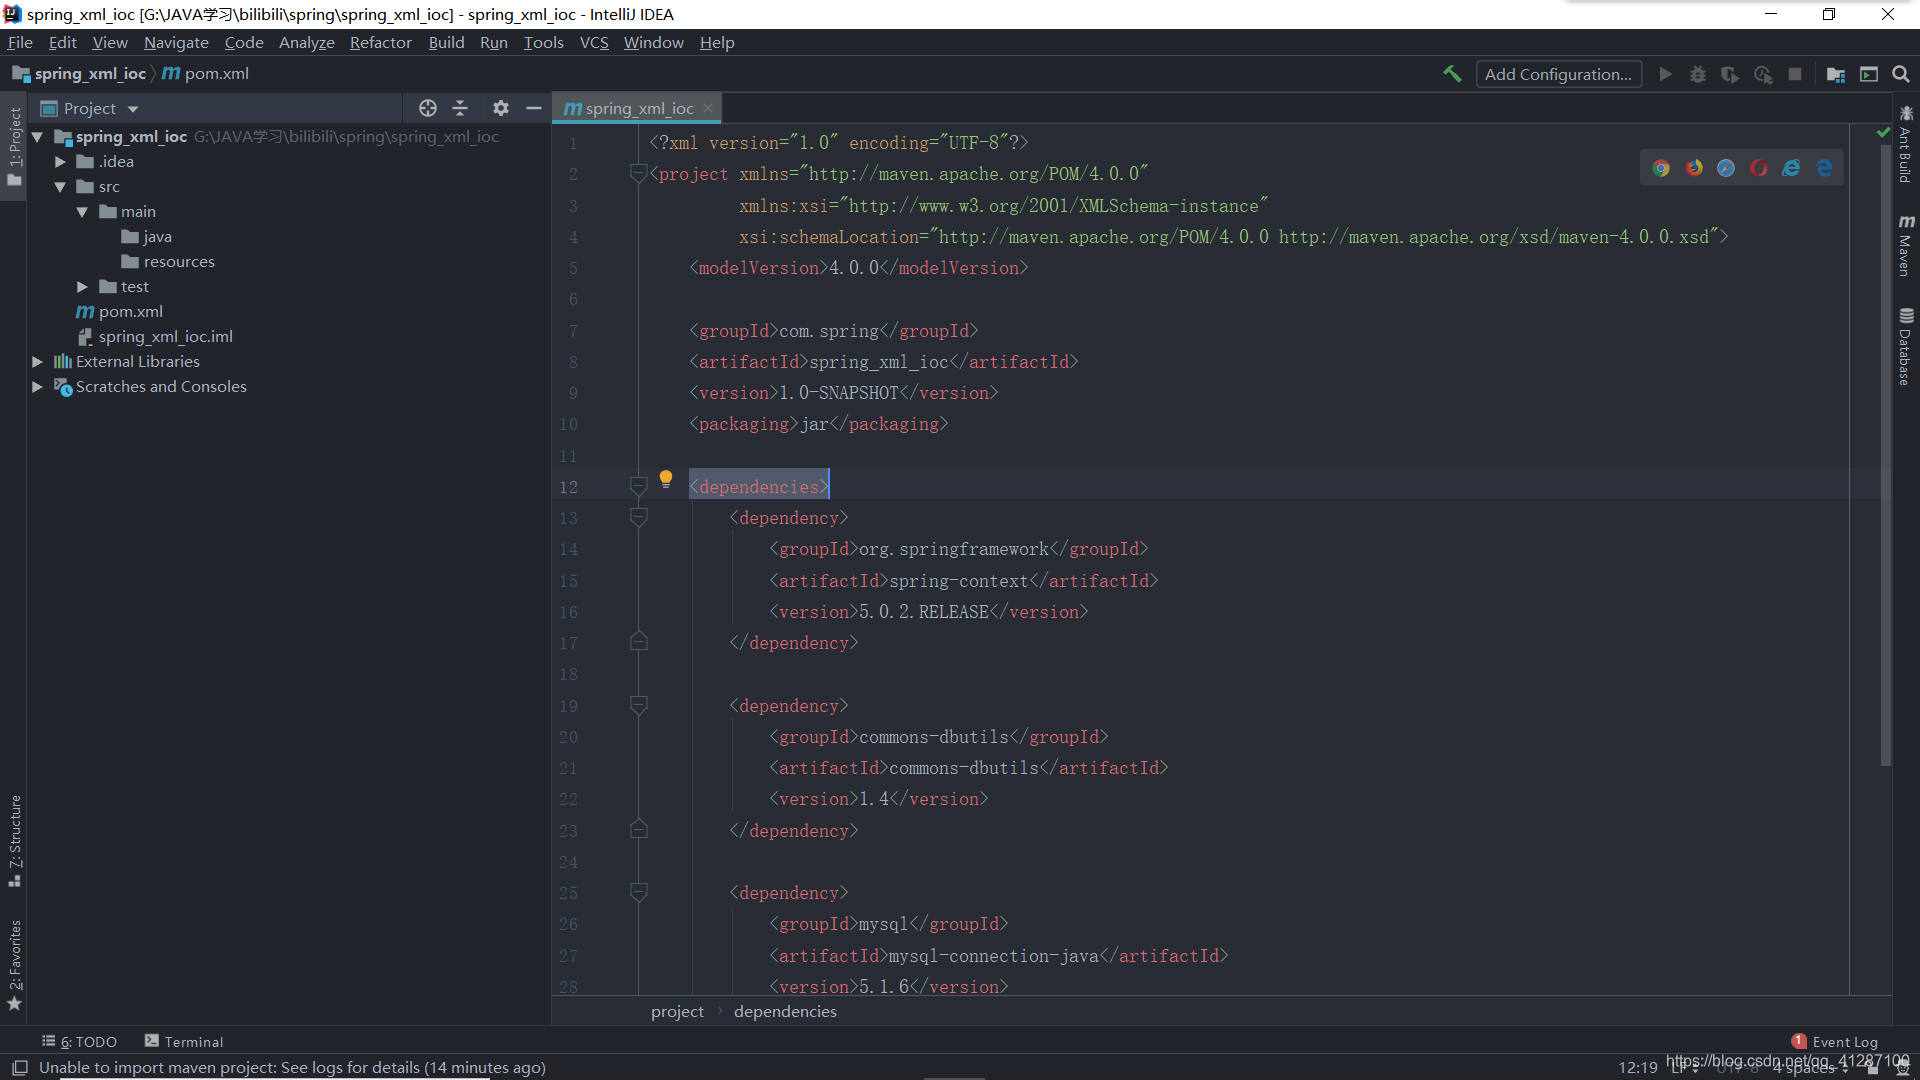This screenshot has height=1080, width=1920.
Task: Open Project panel settings gear
Action: (501, 108)
